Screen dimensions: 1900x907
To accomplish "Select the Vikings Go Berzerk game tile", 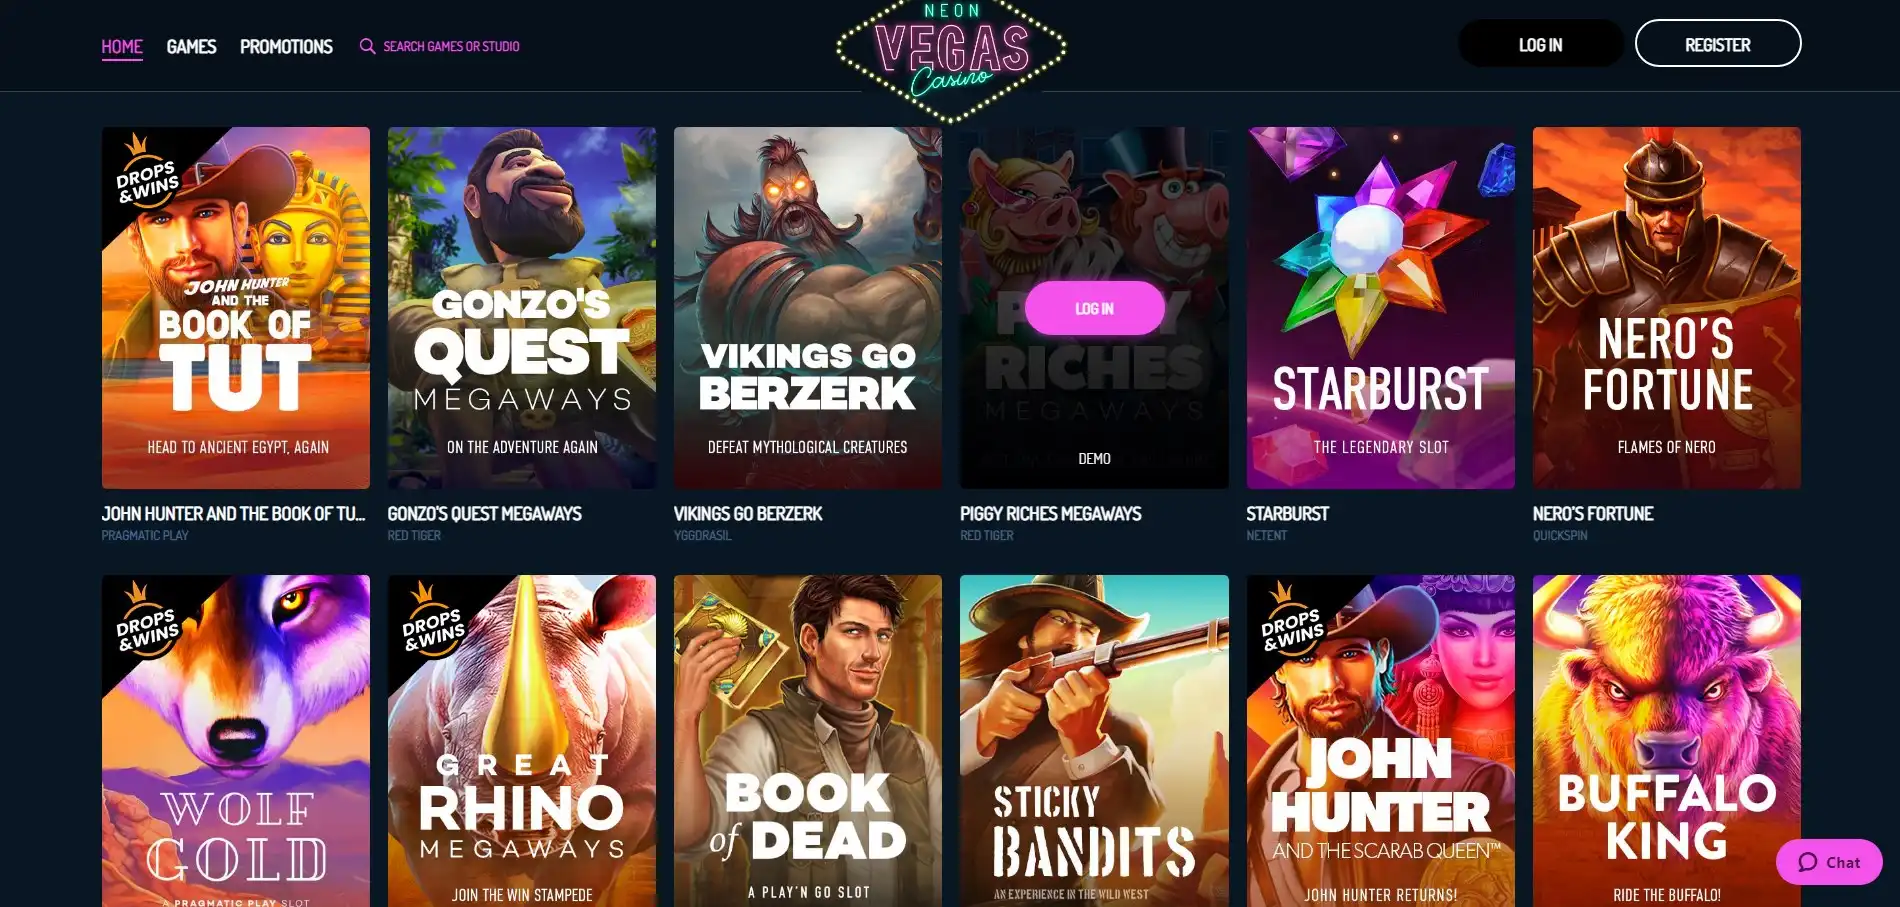I will click(808, 308).
